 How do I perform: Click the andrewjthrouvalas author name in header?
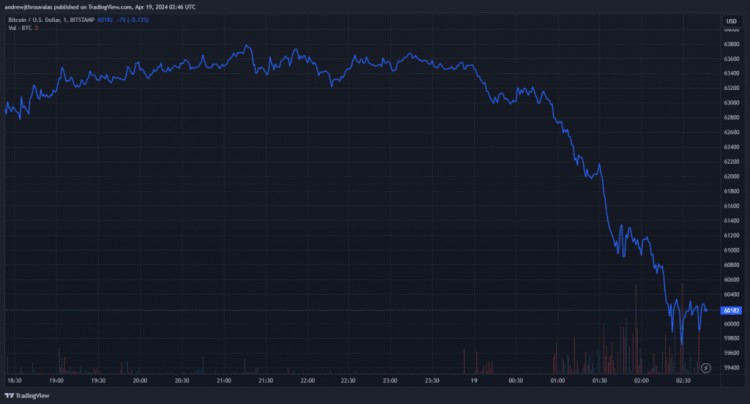(28, 7)
